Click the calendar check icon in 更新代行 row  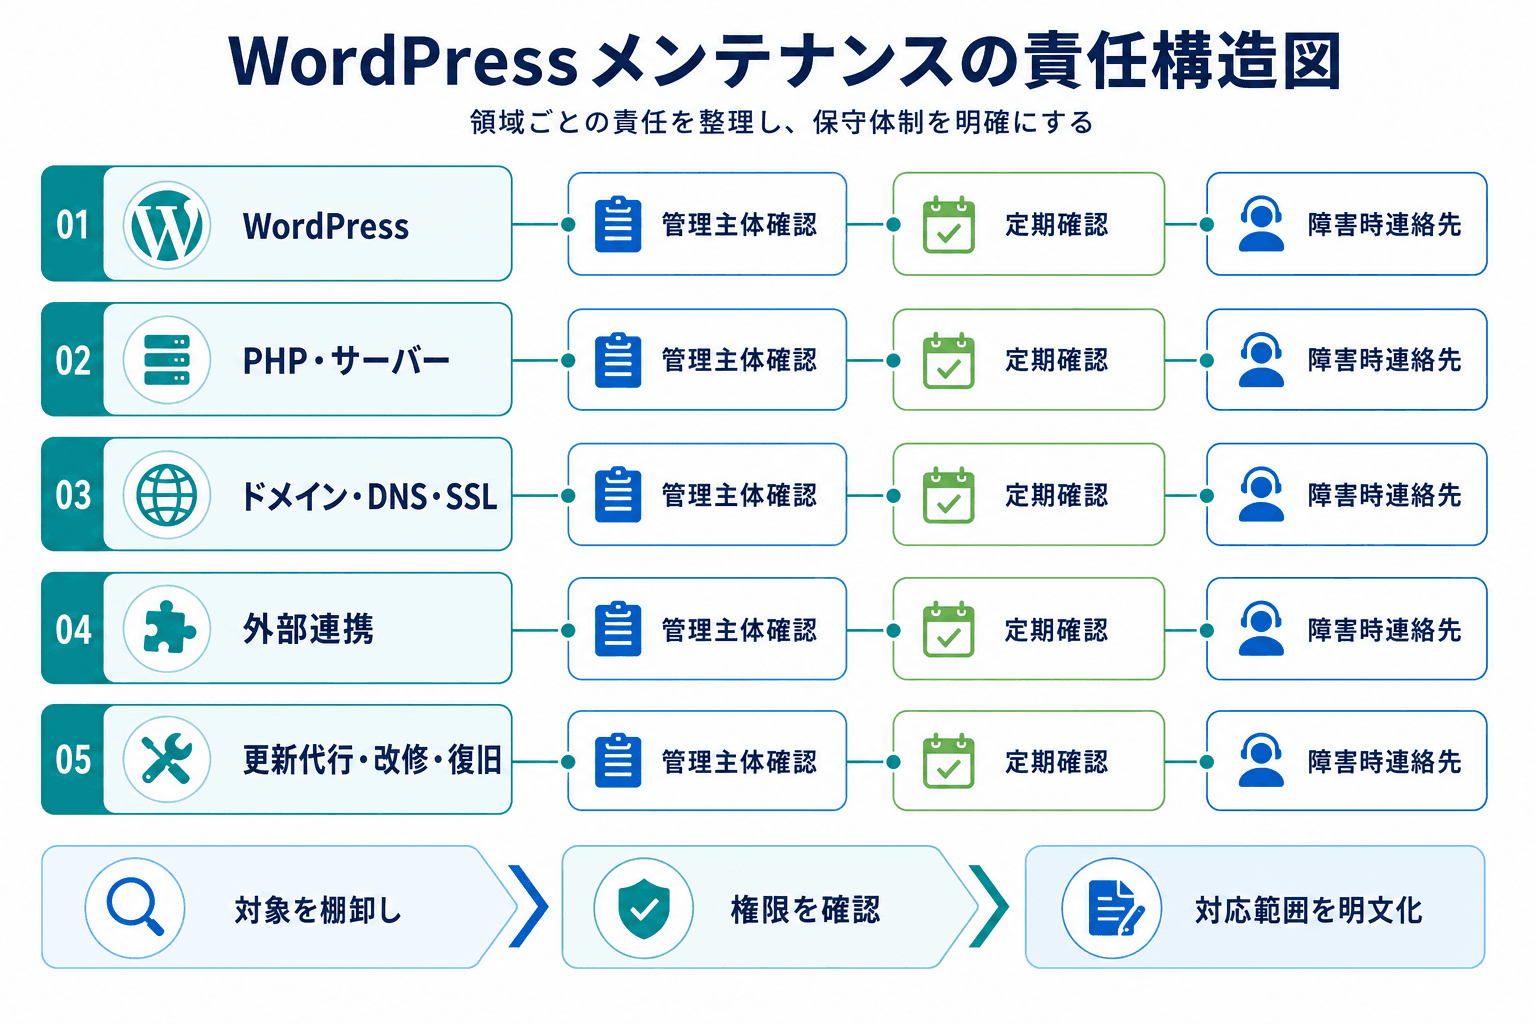(x=948, y=761)
